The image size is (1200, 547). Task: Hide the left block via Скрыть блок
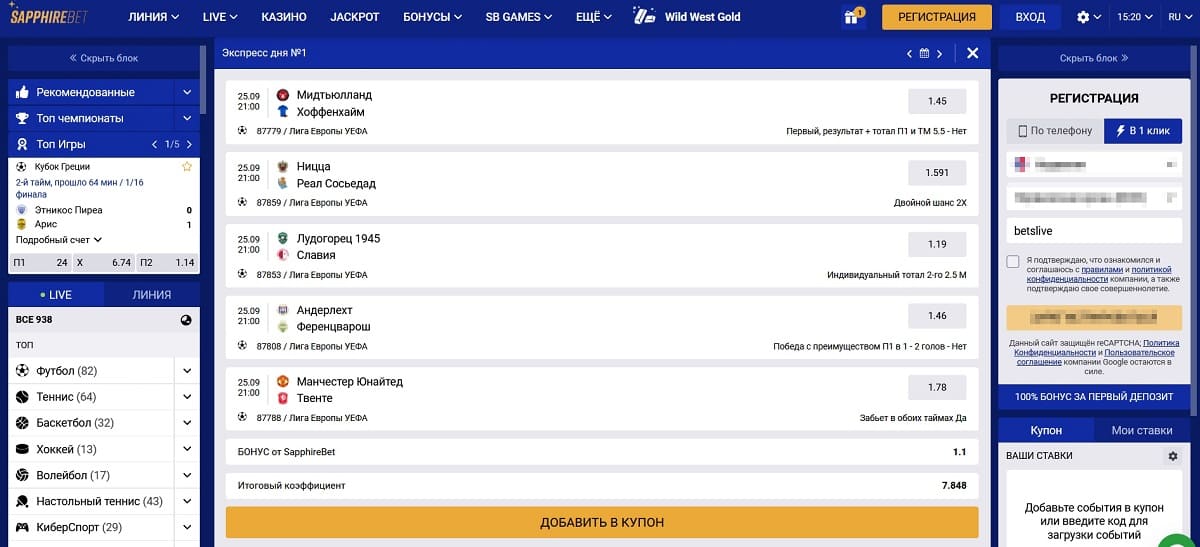tap(104, 58)
